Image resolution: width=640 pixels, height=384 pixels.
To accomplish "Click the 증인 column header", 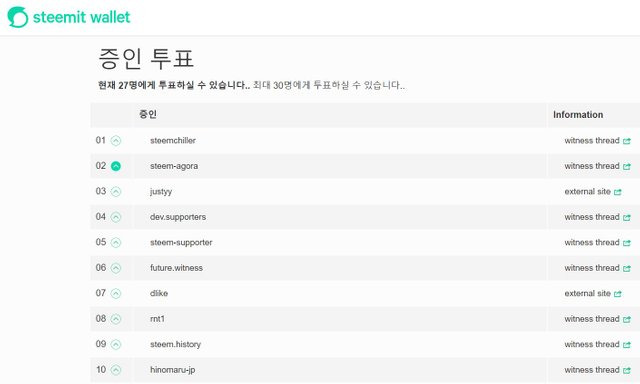I will pyautogui.click(x=148, y=114).
